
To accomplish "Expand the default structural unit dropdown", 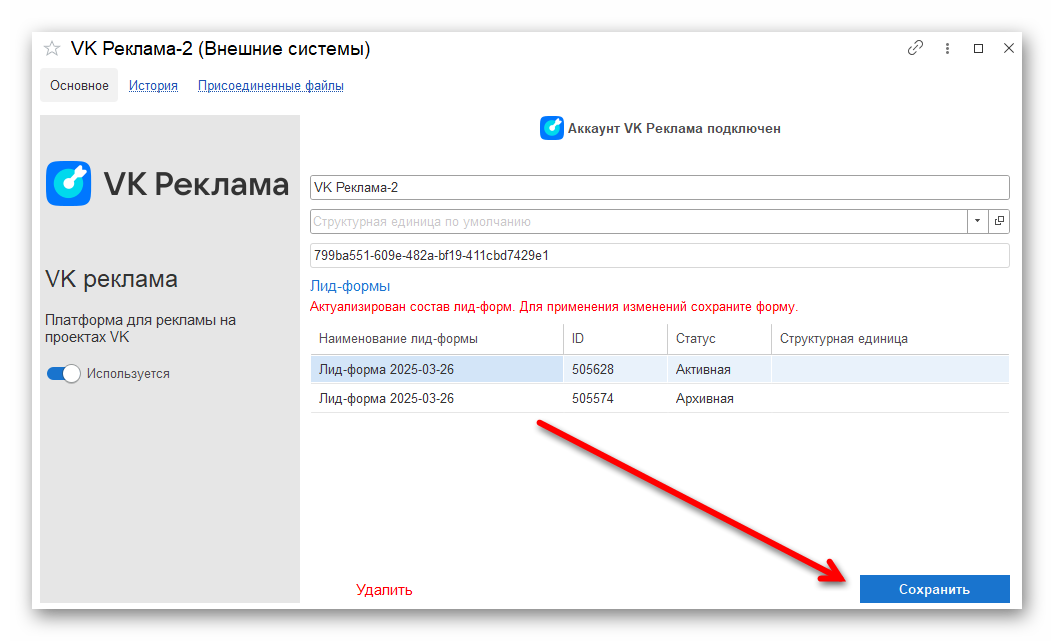I will pyautogui.click(x=977, y=221).
